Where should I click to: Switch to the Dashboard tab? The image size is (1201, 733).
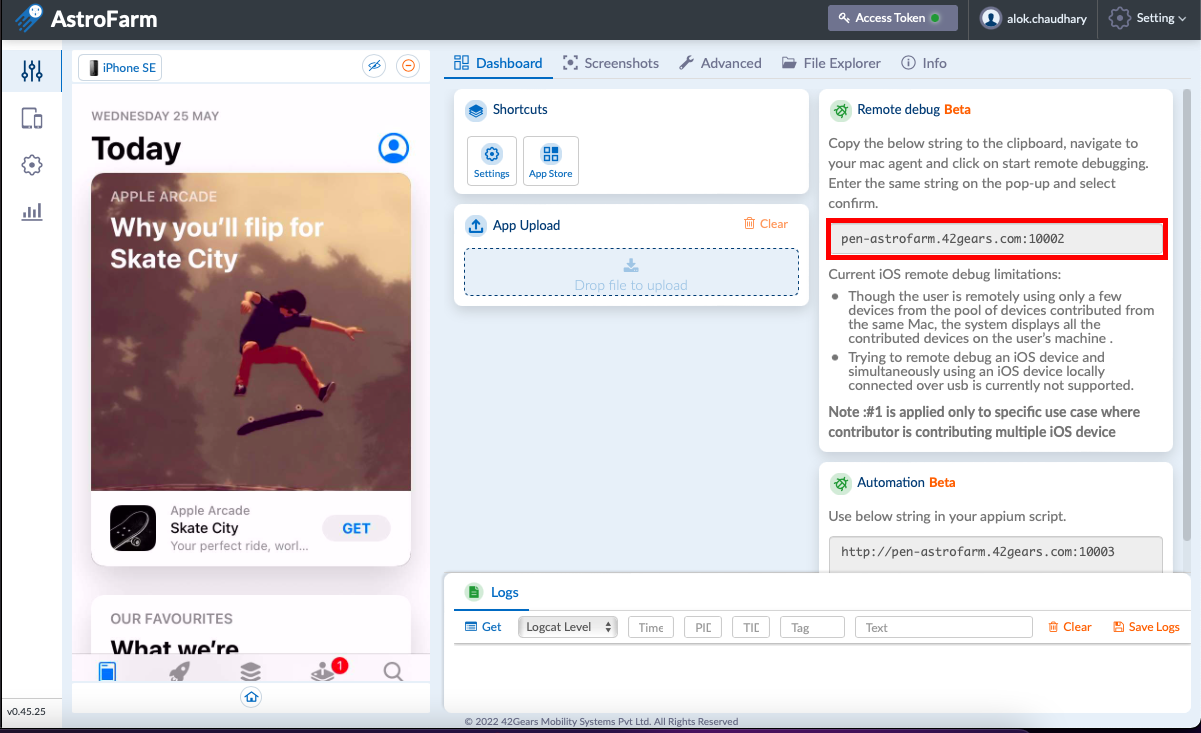(x=498, y=63)
